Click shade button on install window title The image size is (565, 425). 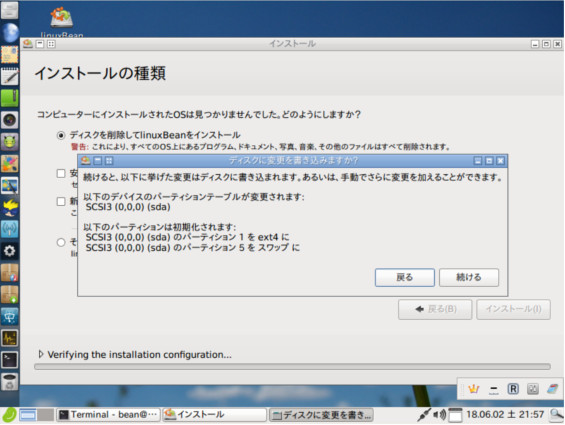point(40,44)
